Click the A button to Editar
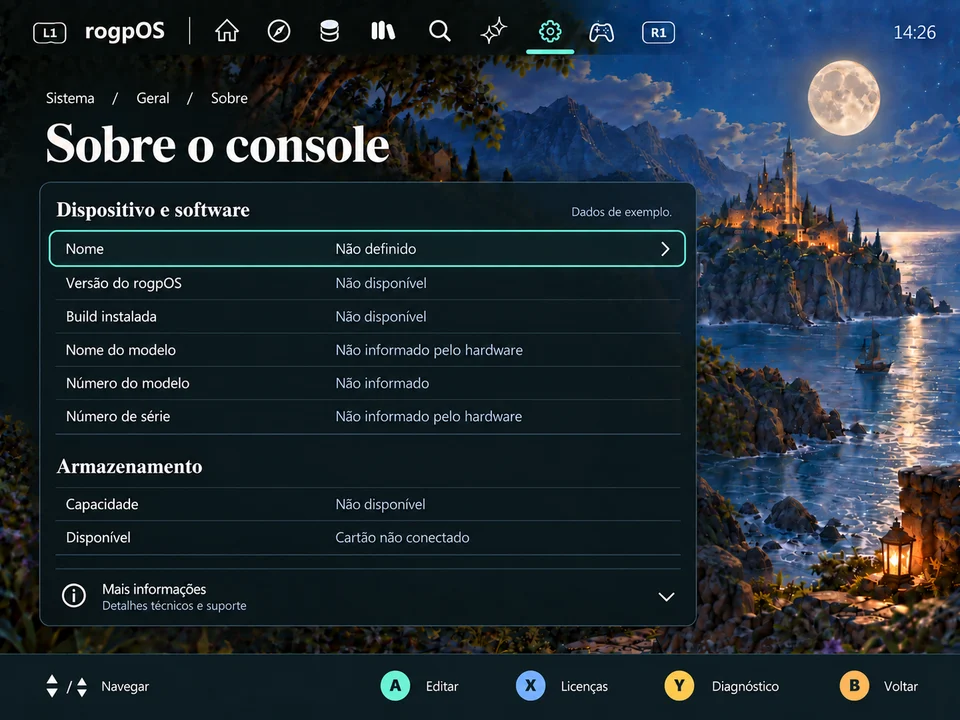Viewport: 960px width, 720px height. coord(396,686)
